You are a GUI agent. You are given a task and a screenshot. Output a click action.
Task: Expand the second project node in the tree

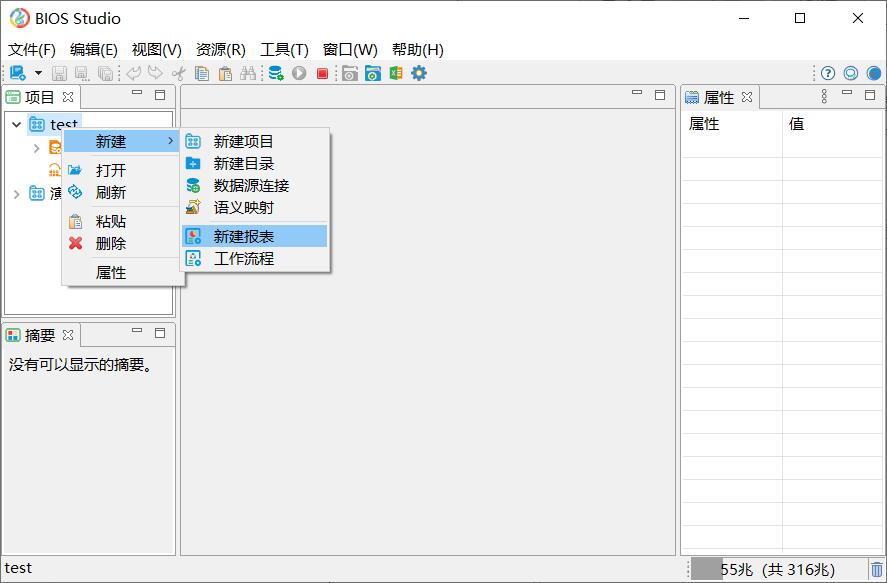[x=16, y=194]
